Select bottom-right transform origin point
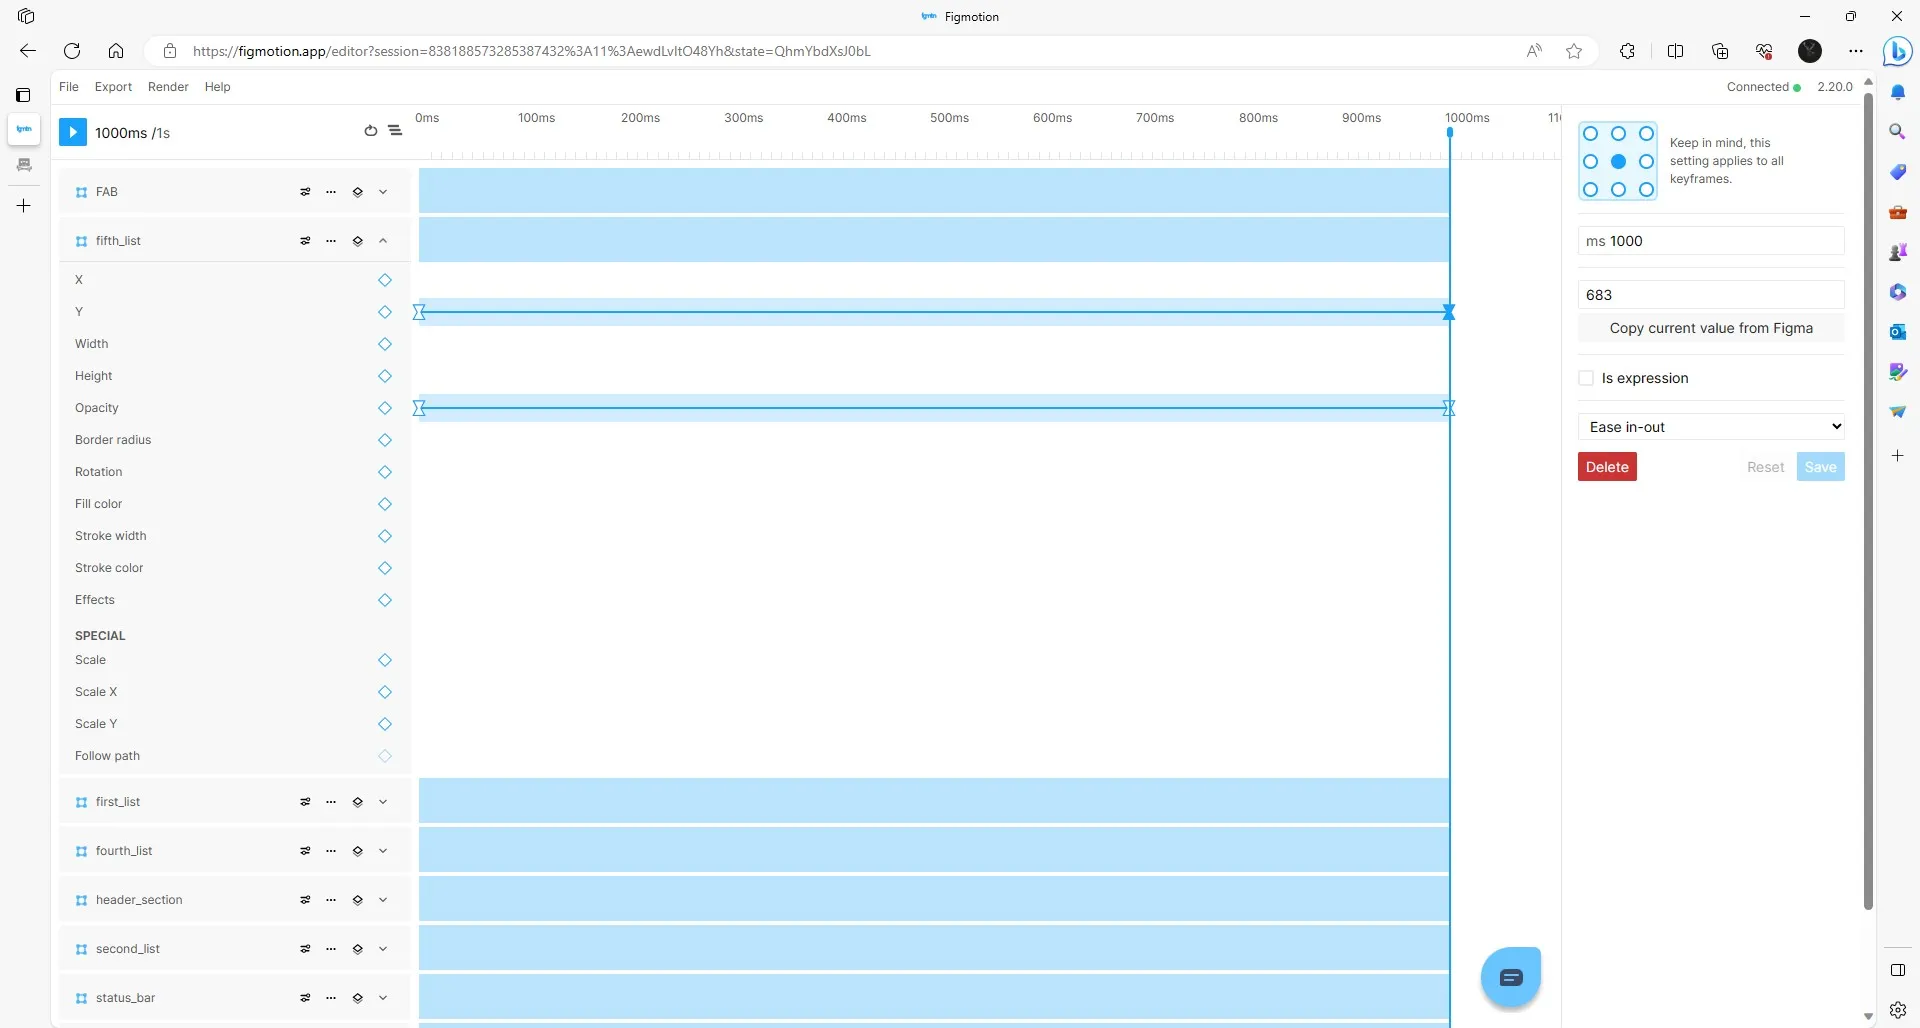Screen dimensions: 1920x1028 tap(1646, 189)
